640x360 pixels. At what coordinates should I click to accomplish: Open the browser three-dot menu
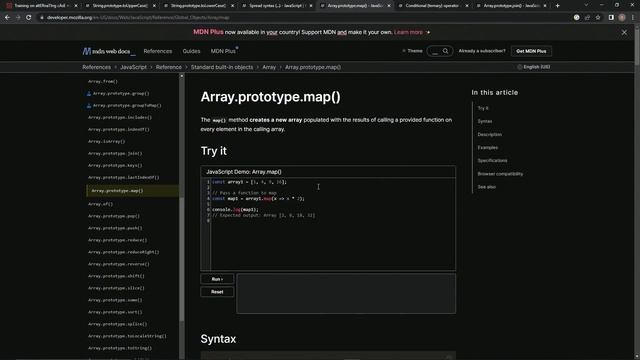(633, 18)
